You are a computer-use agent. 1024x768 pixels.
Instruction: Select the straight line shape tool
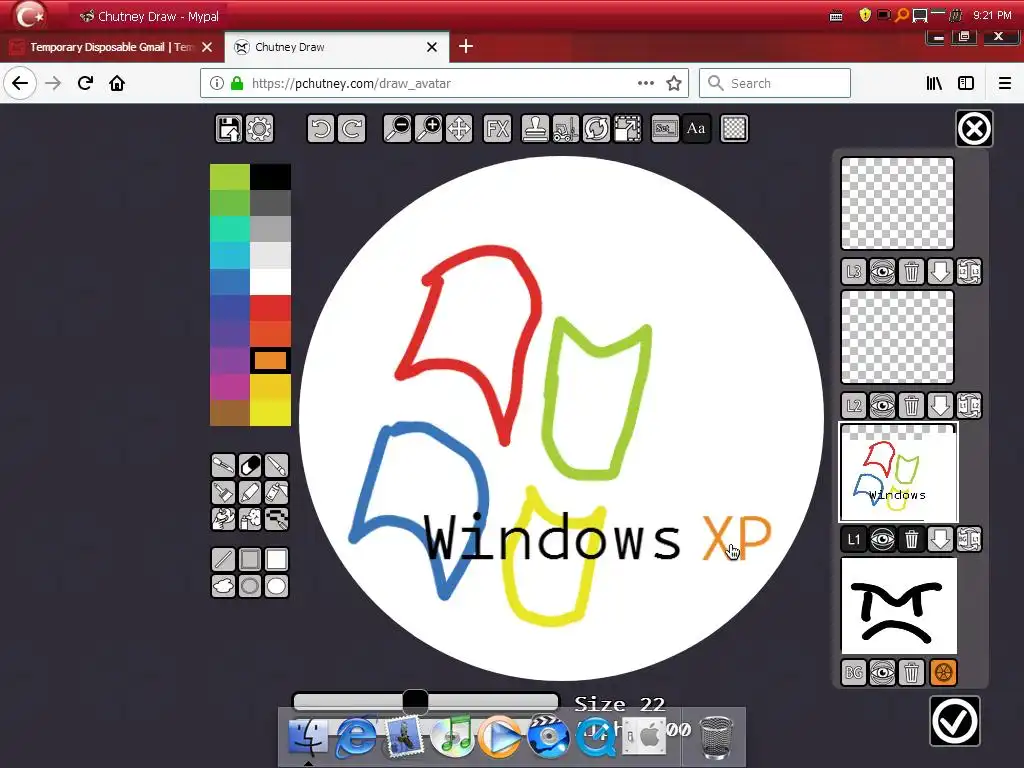pos(223,560)
